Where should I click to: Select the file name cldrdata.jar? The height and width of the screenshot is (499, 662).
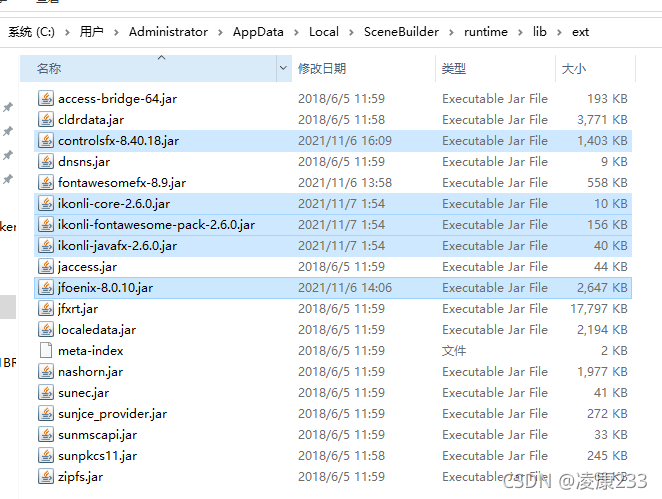tap(91, 120)
